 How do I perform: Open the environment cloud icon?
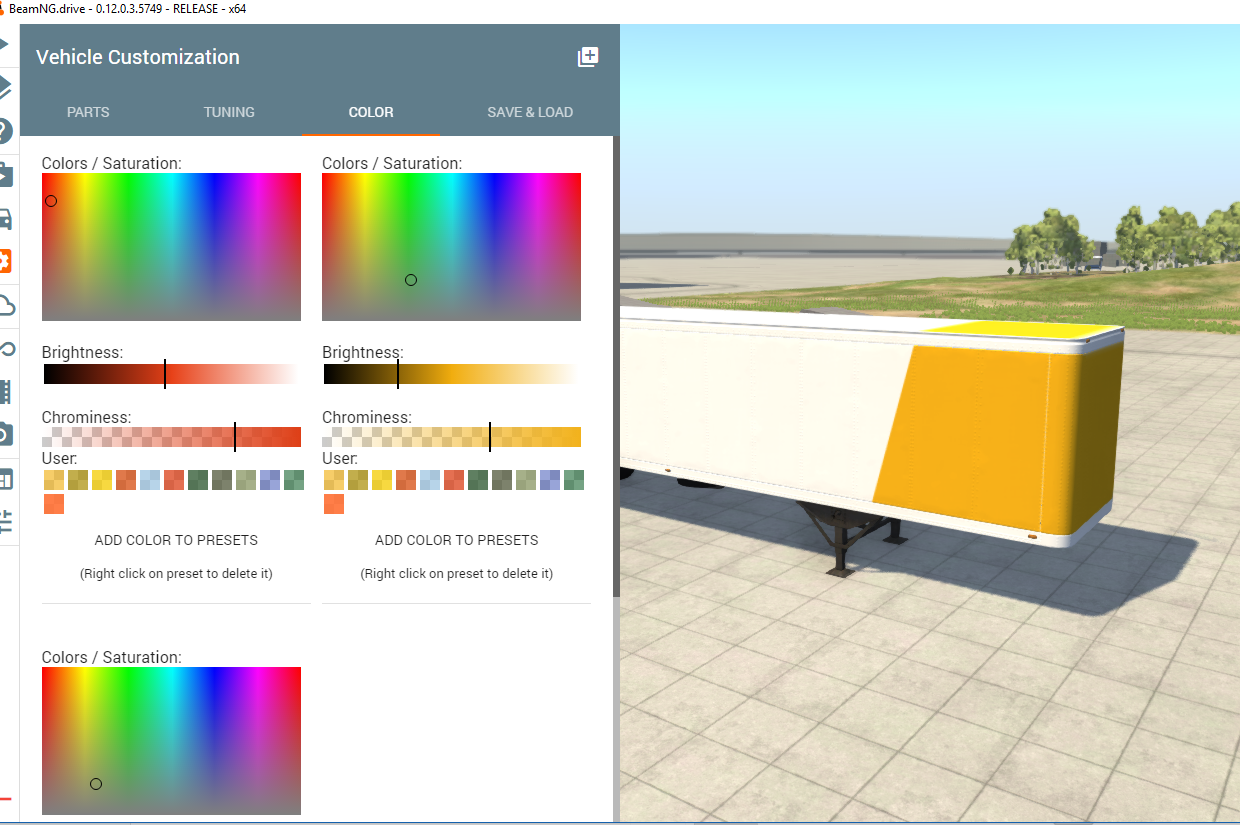point(6,305)
